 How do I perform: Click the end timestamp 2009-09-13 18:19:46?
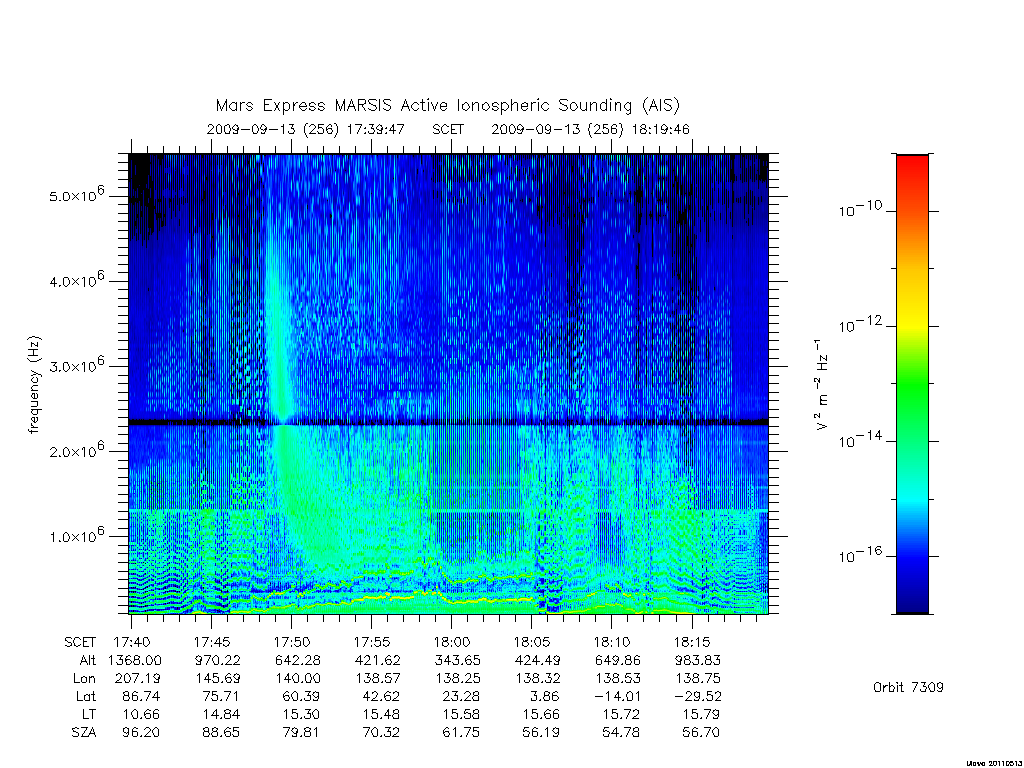coord(590,129)
